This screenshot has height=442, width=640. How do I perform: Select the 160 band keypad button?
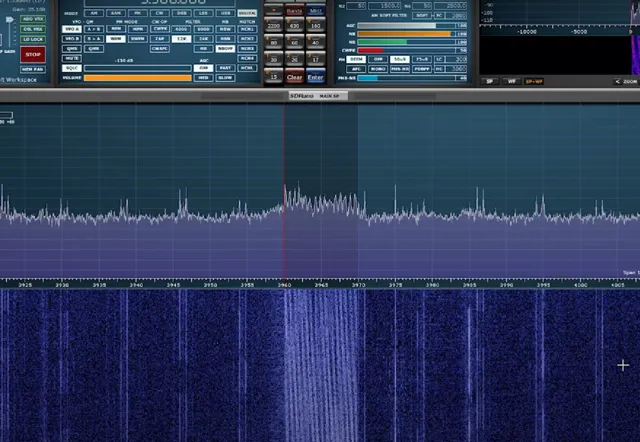click(x=315, y=26)
